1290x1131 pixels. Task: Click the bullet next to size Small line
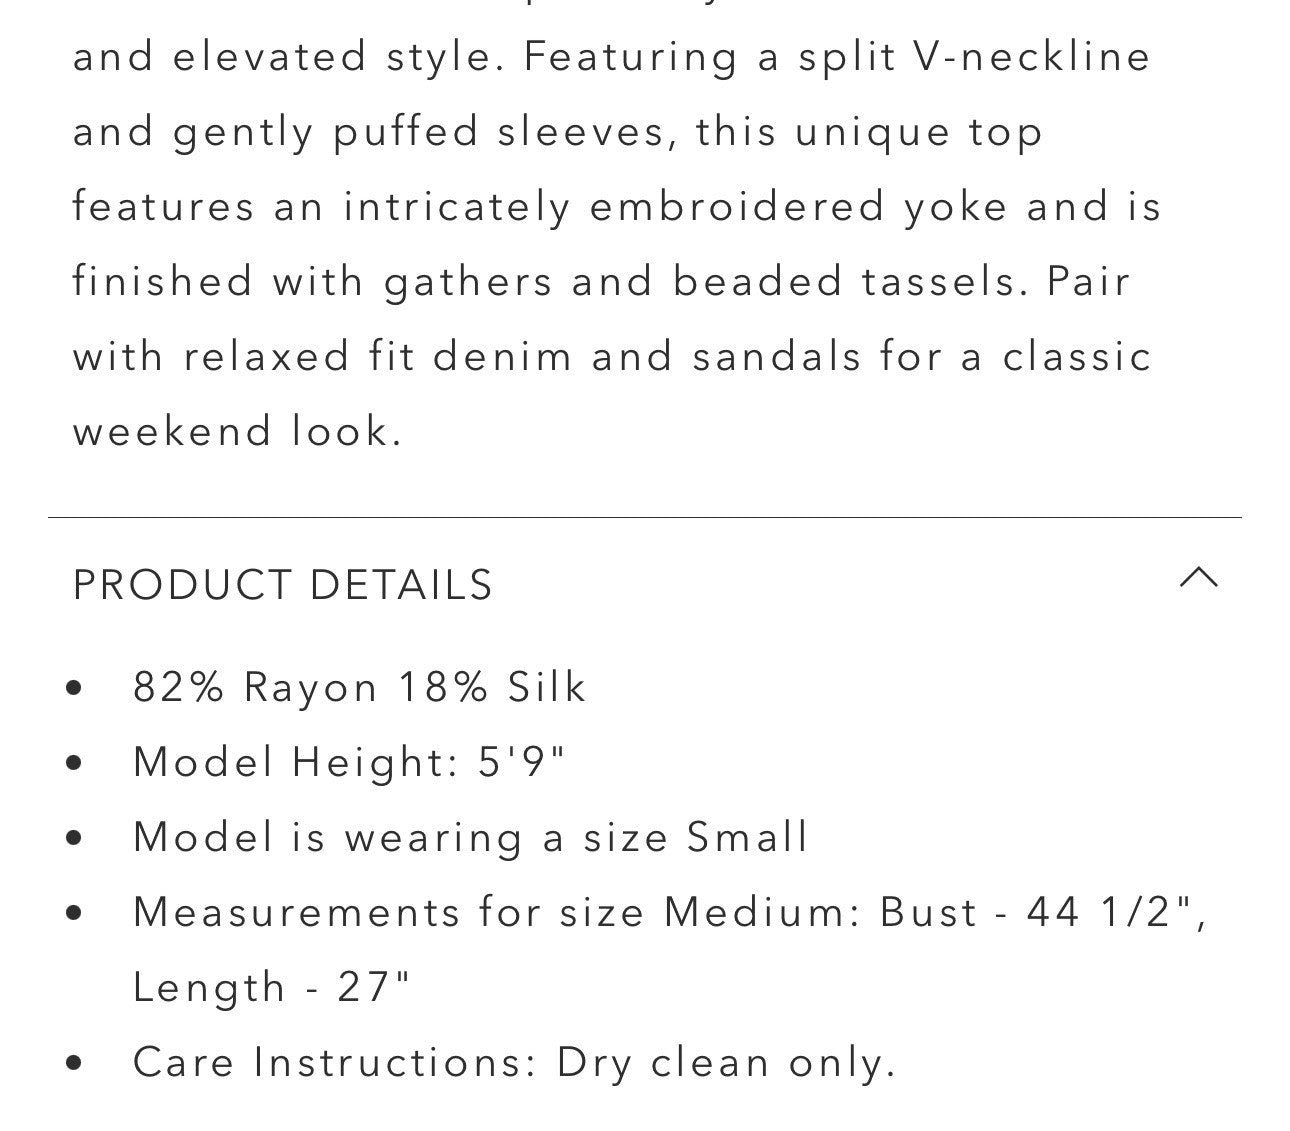click(x=73, y=838)
